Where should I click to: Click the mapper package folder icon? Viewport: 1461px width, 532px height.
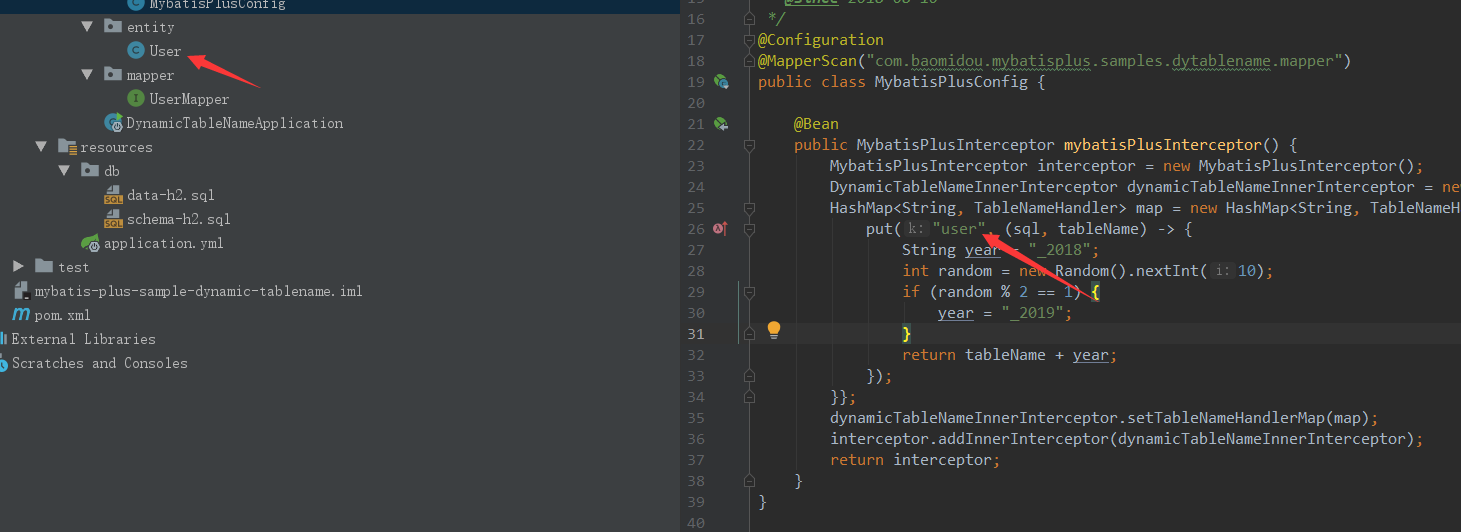click(113, 75)
